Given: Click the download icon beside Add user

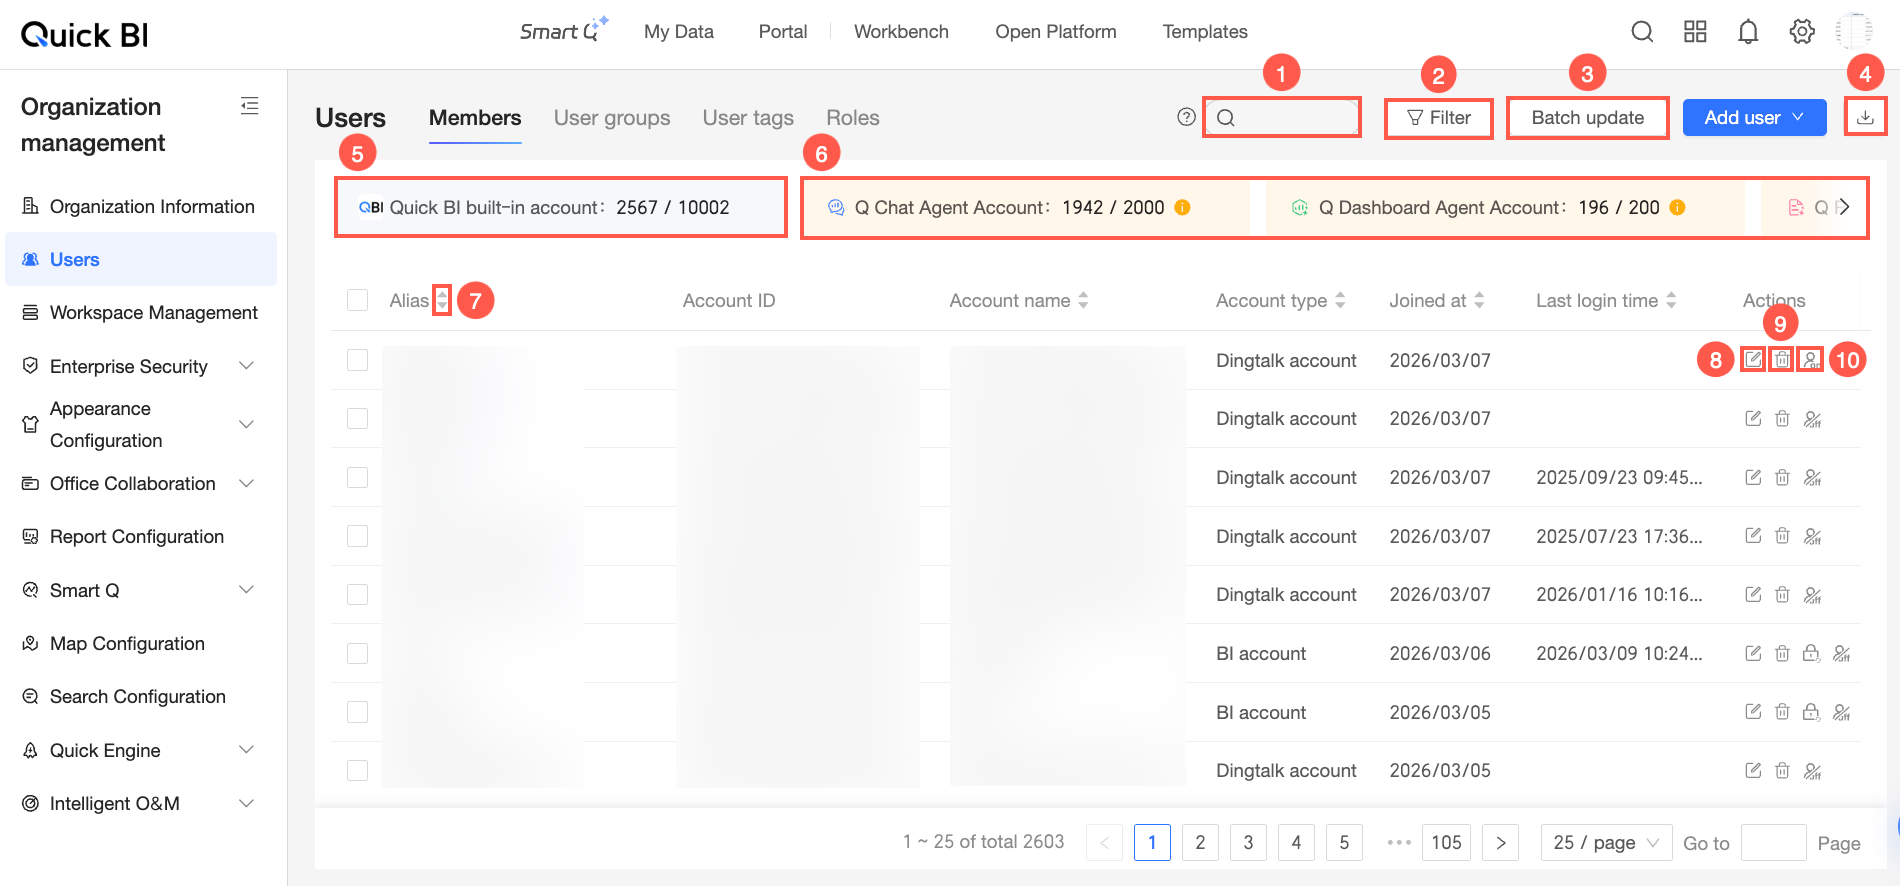Looking at the screenshot, I should tap(1865, 117).
